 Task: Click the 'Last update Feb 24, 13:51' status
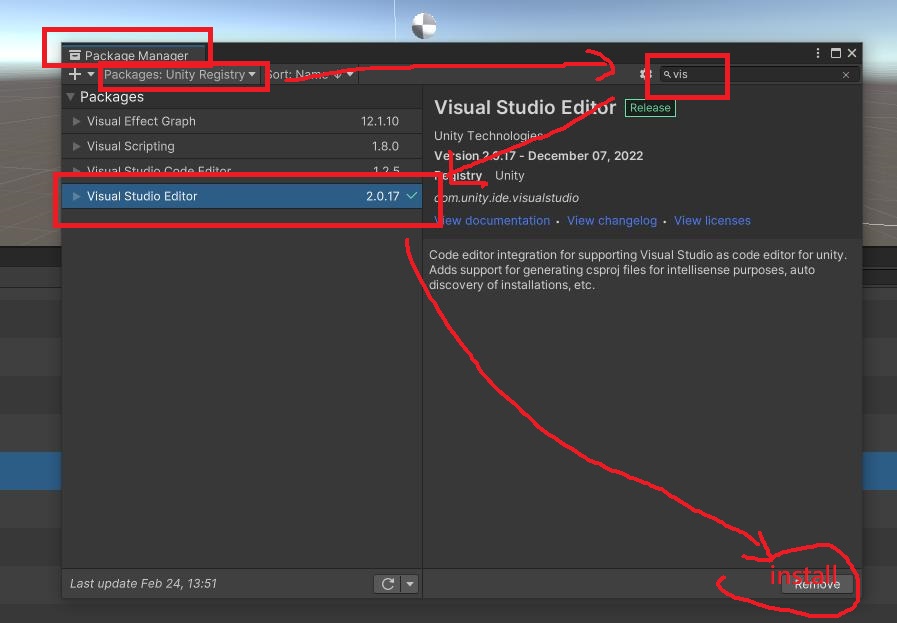tap(144, 584)
